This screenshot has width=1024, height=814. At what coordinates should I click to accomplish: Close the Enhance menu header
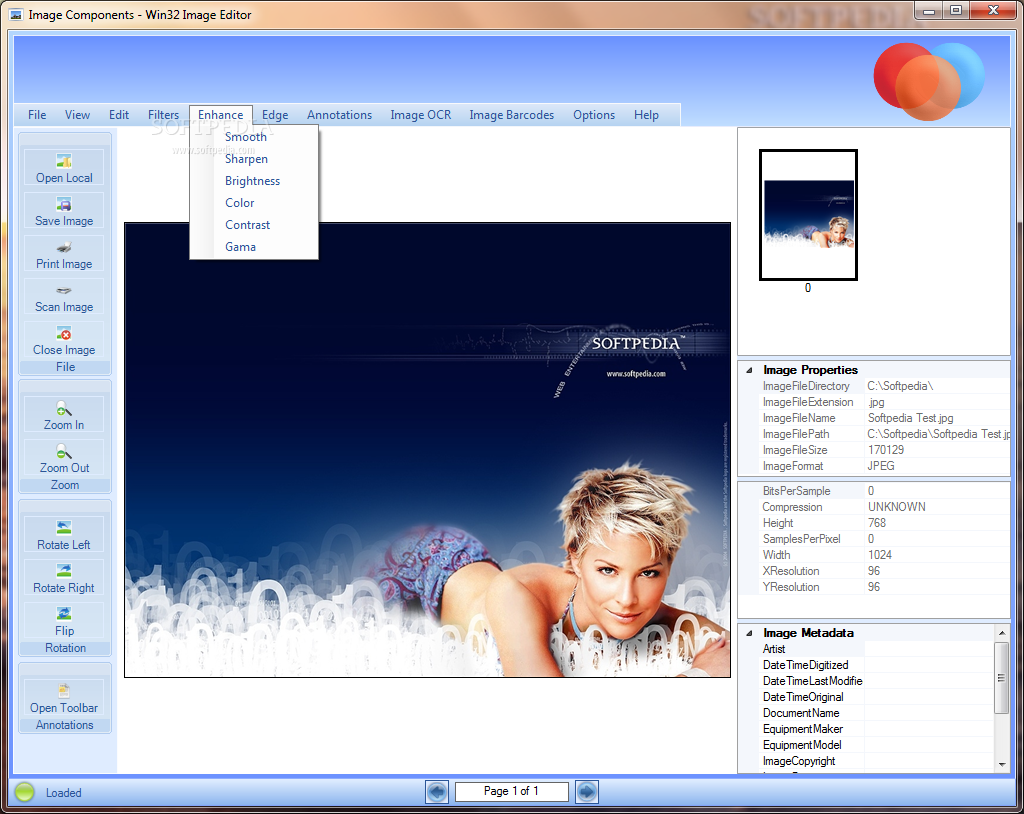pyautogui.click(x=221, y=115)
